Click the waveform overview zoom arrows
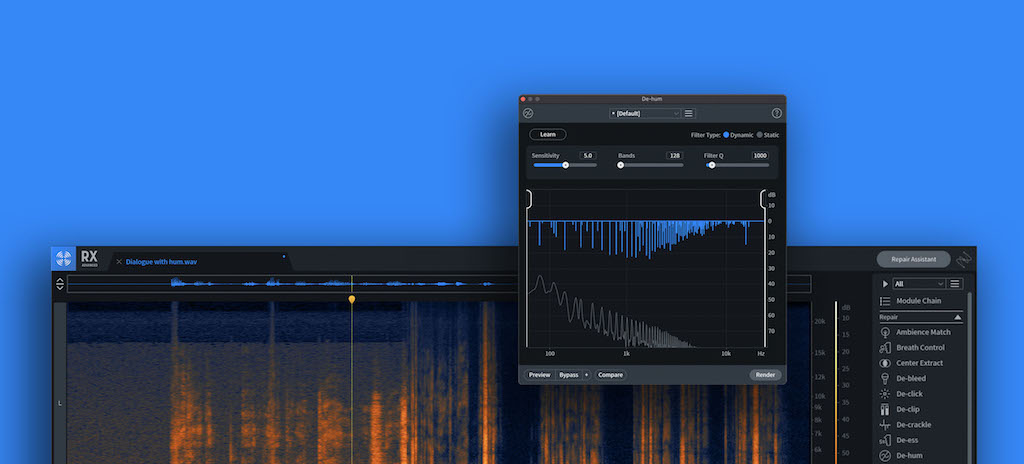 point(60,284)
